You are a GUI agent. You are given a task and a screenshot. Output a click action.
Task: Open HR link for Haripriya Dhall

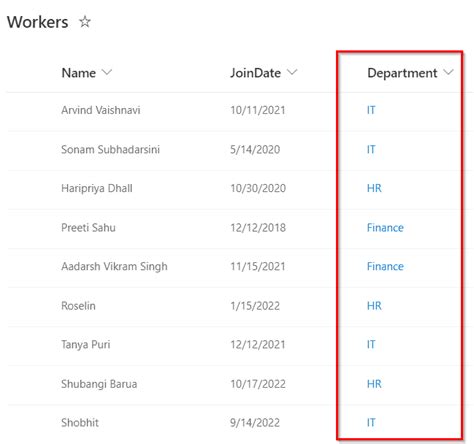(374, 188)
